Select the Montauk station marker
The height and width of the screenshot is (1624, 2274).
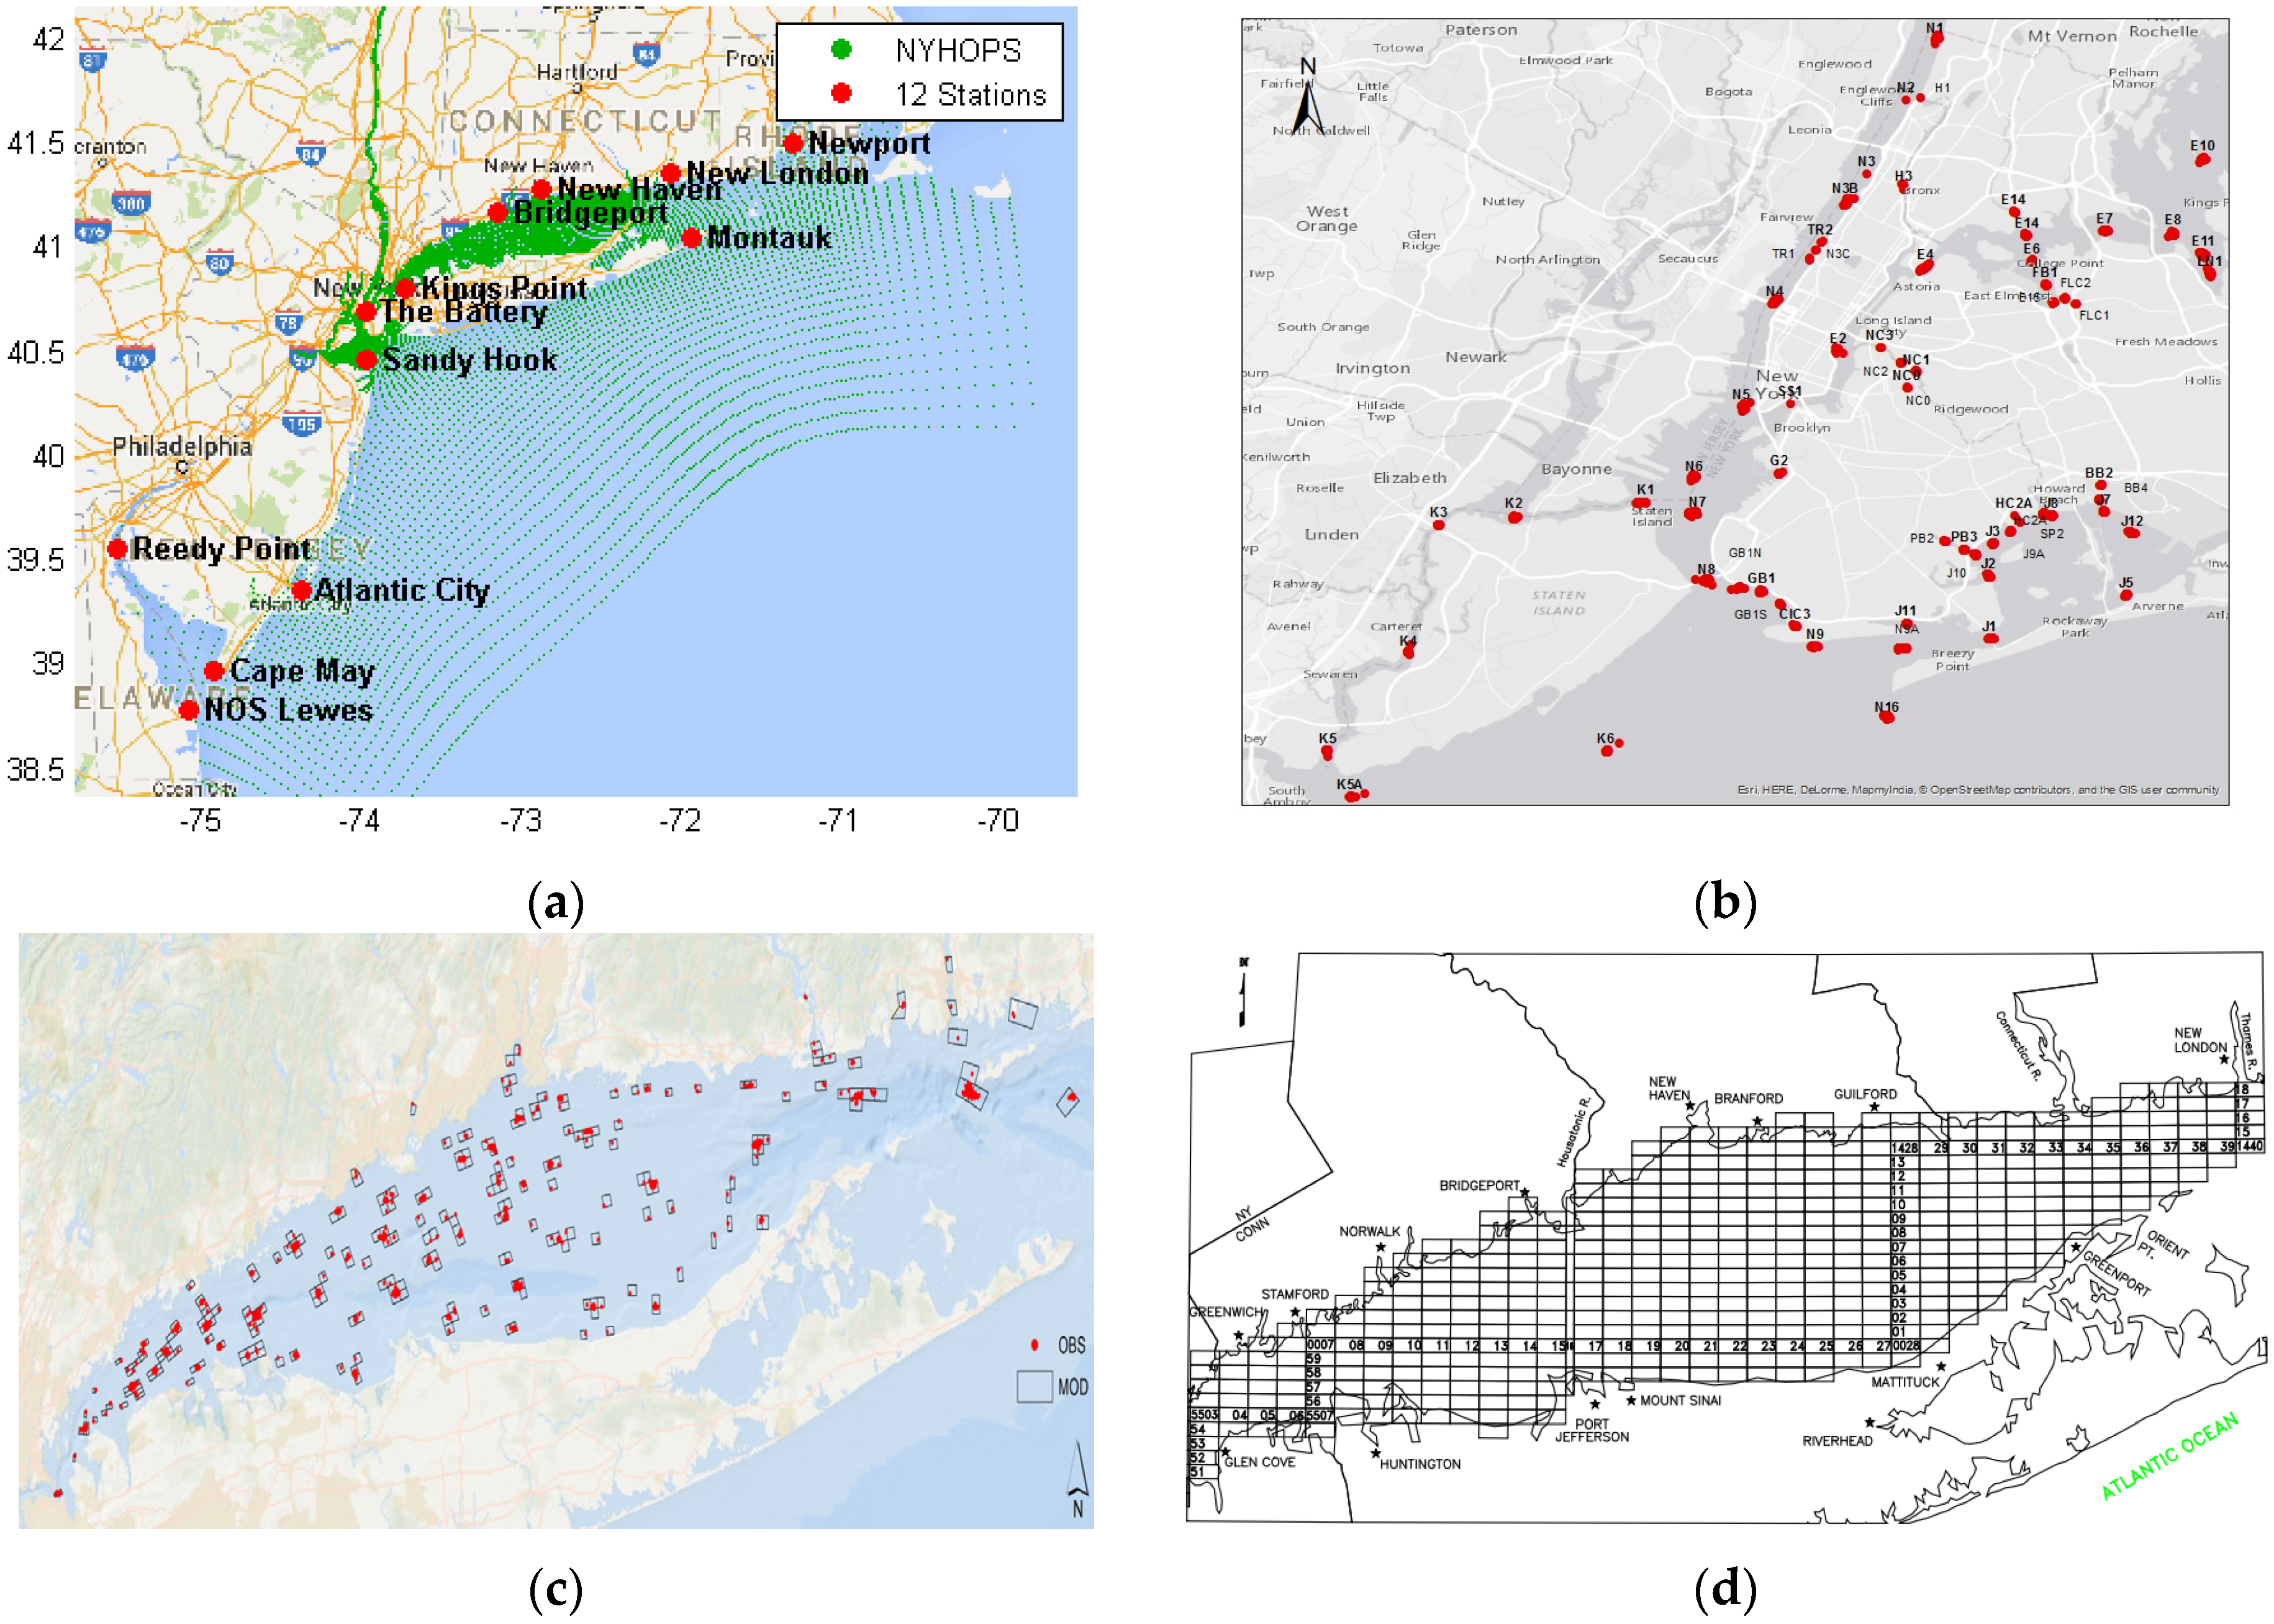click(x=691, y=237)
